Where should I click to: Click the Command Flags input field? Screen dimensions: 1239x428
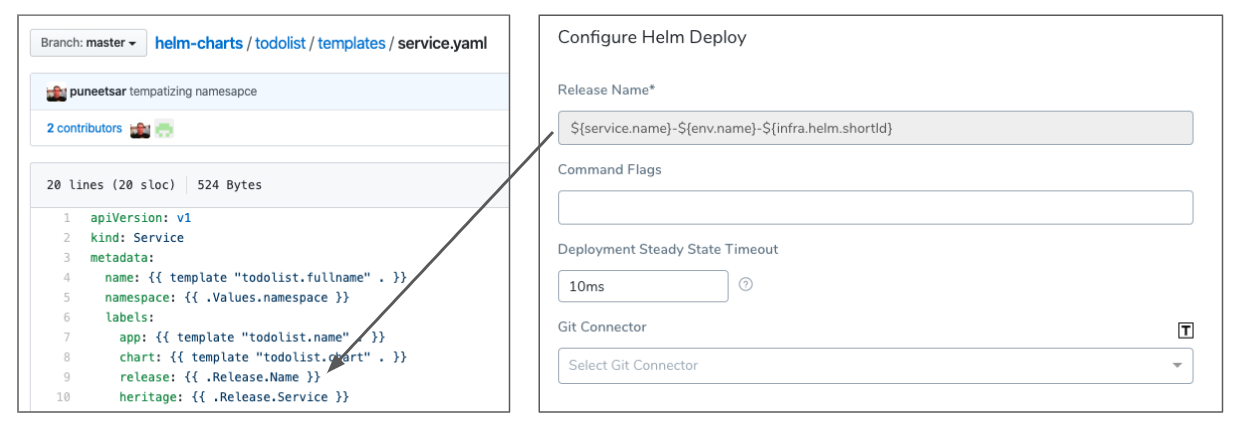pyautogui.click(x=875, y=207)
